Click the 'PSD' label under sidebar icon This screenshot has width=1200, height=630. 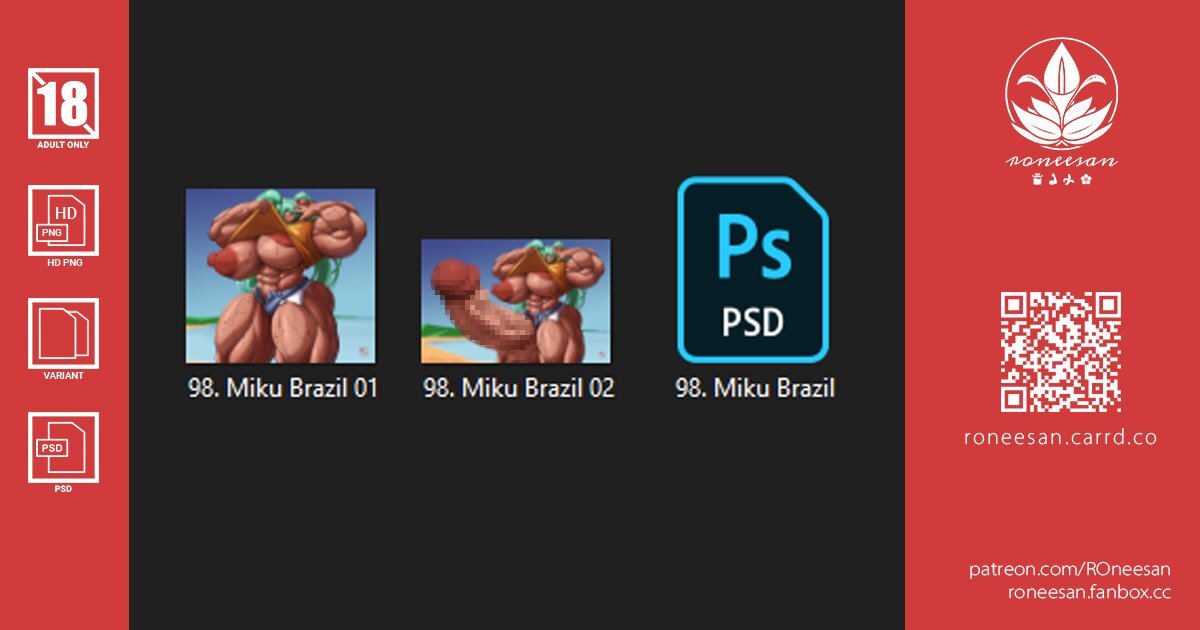(x=63, y=489)
